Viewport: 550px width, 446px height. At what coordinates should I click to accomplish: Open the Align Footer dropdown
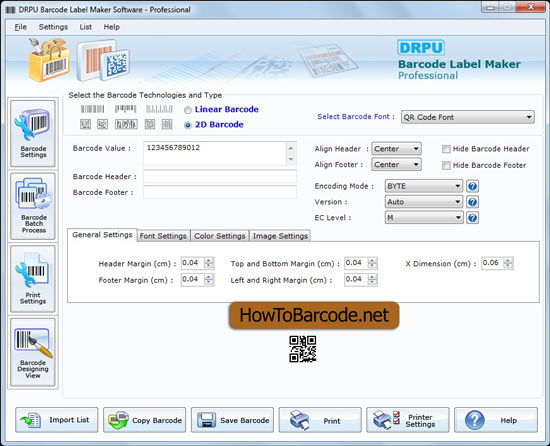396,164
